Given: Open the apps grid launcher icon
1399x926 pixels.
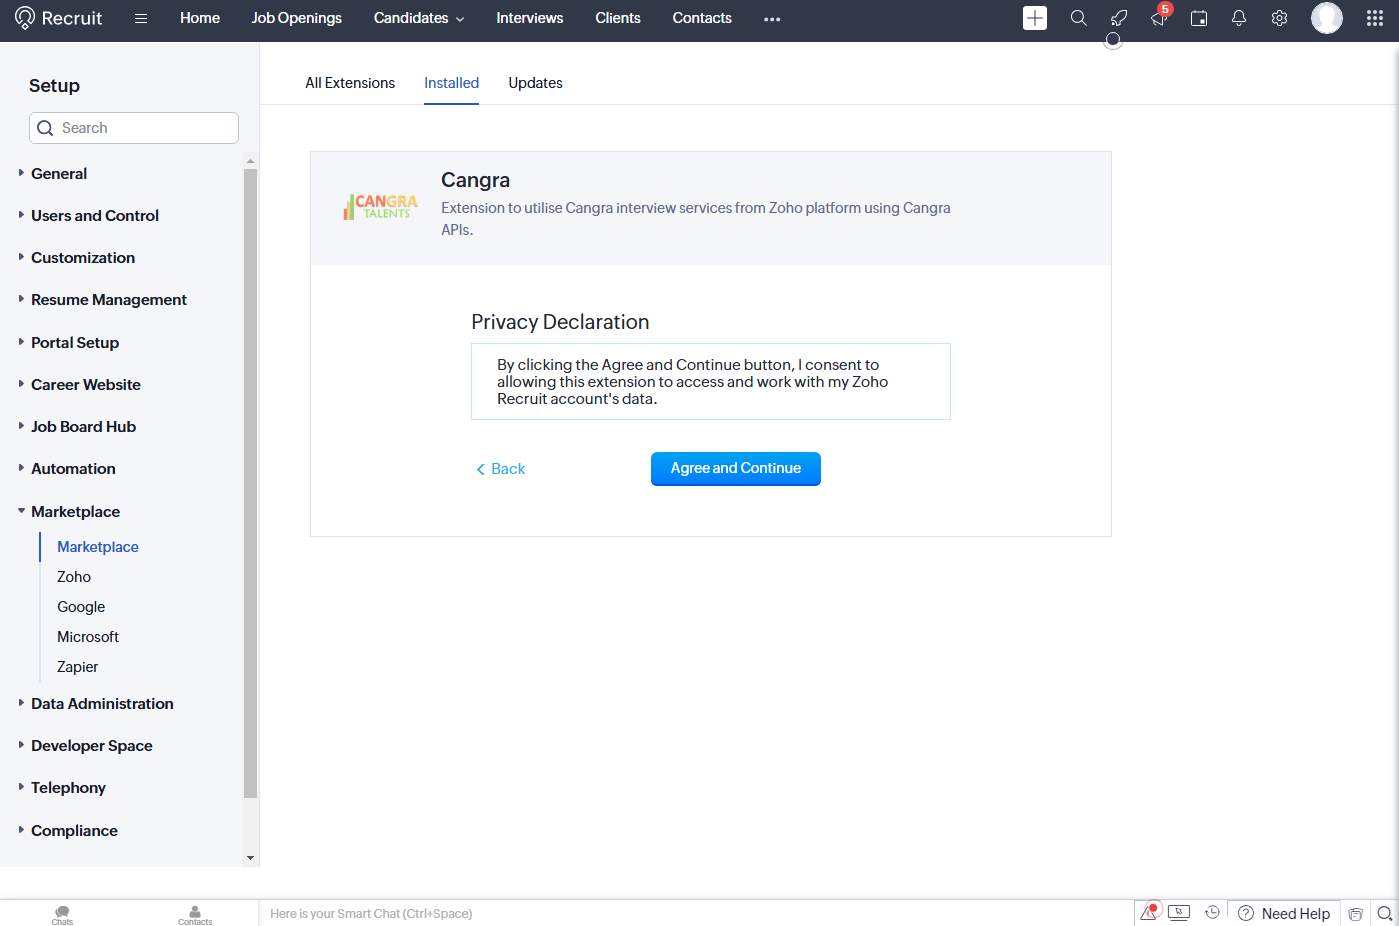Looking at the screenshot, I should pos(1375,18).
